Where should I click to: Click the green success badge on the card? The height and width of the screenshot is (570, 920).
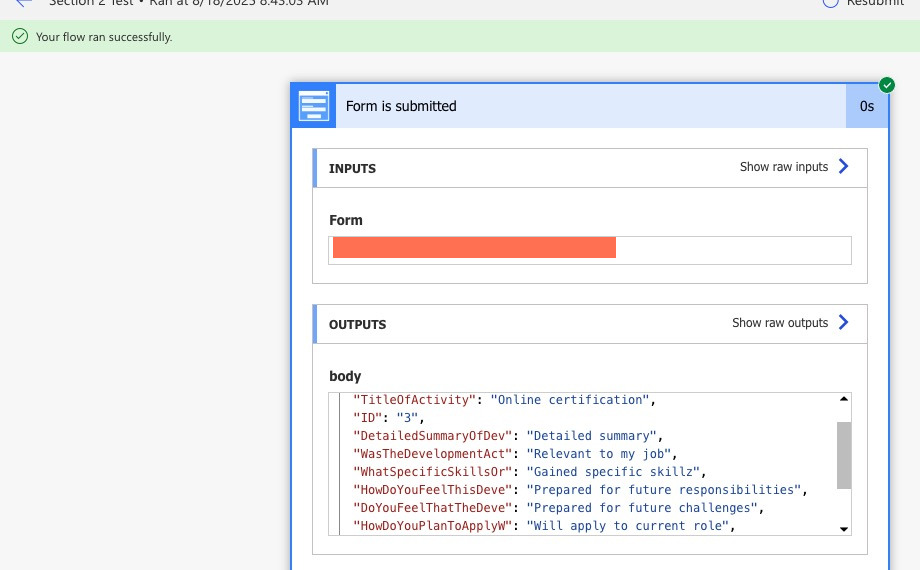886,85
